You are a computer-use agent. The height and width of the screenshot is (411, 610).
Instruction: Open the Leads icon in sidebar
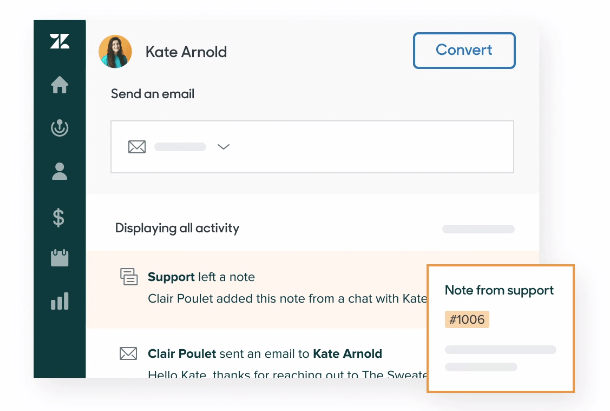pyautogui.click(x=59, y=128)
